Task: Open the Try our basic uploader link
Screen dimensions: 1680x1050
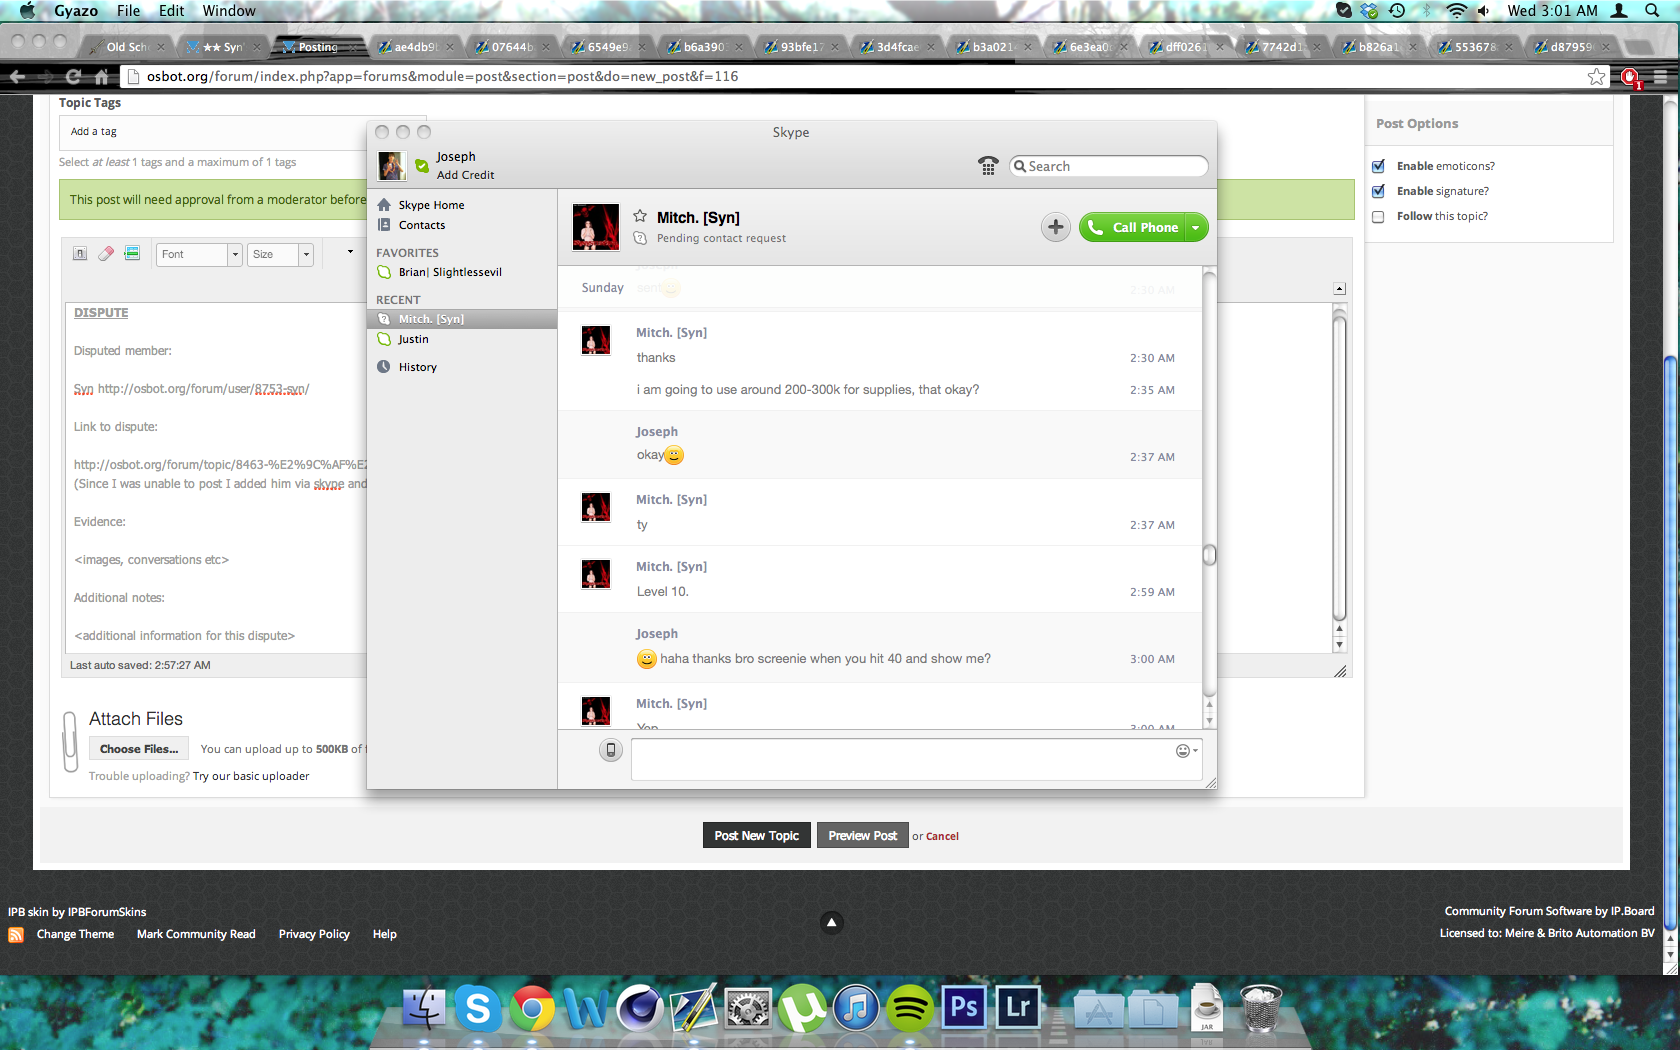Action: (251, 776)
